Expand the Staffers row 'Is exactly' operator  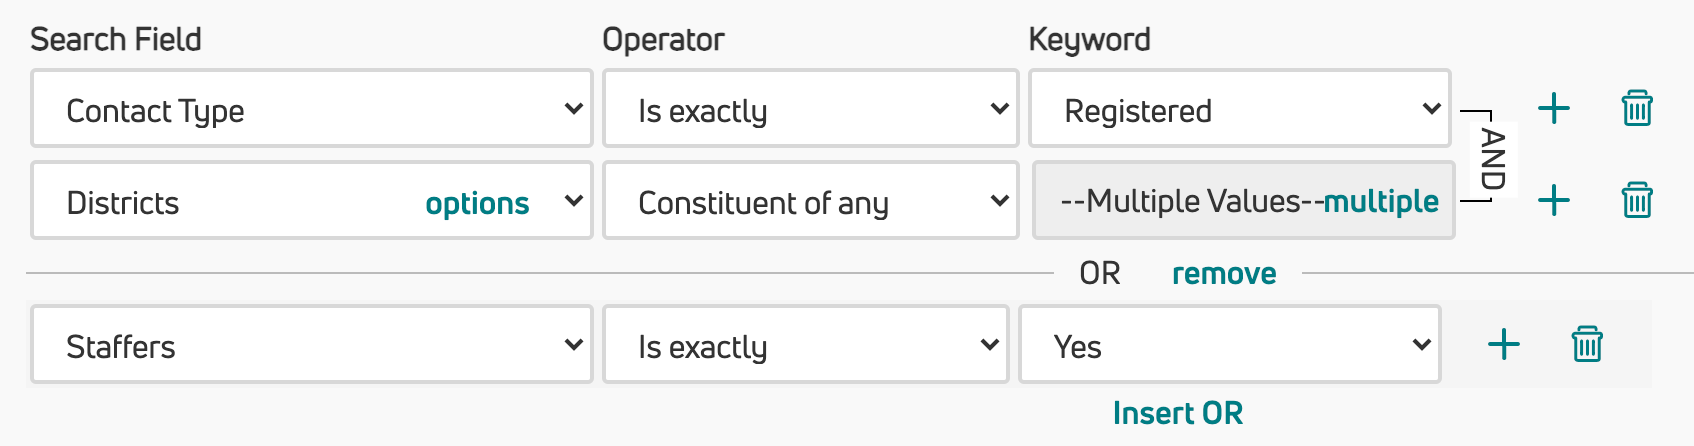(x=806, y=344)
